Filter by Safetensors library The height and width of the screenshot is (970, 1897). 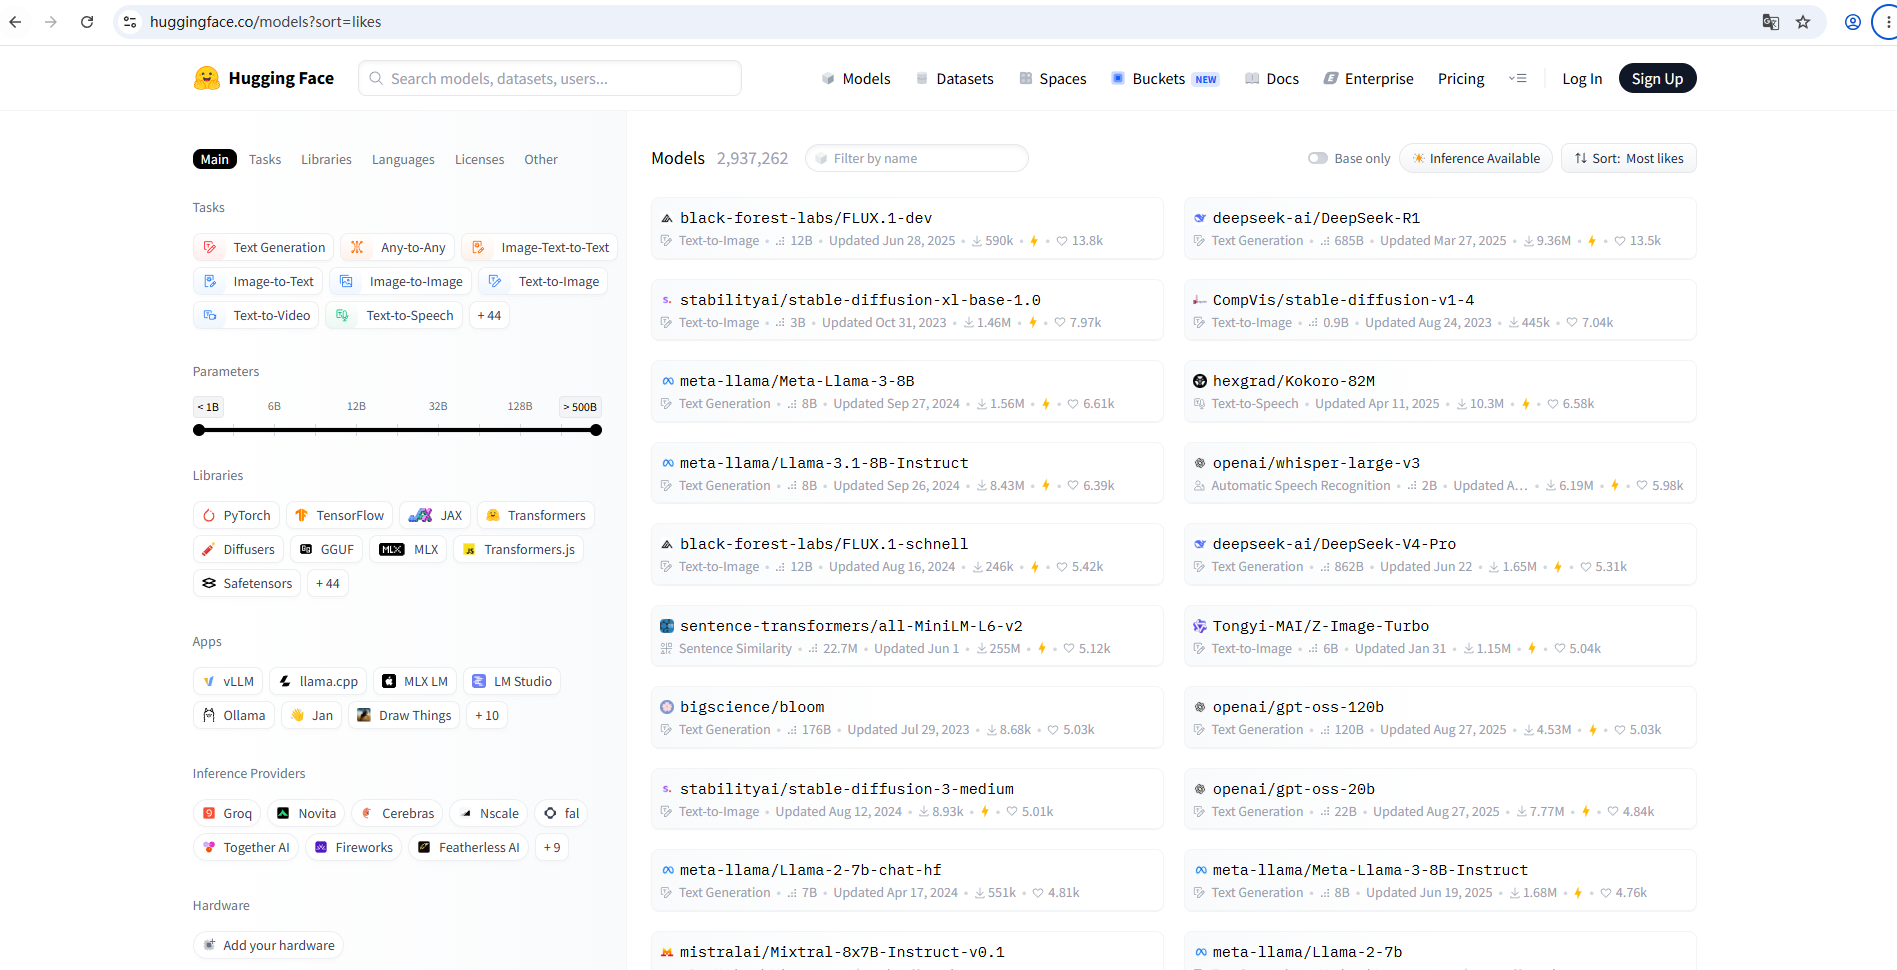coord(247,583)
